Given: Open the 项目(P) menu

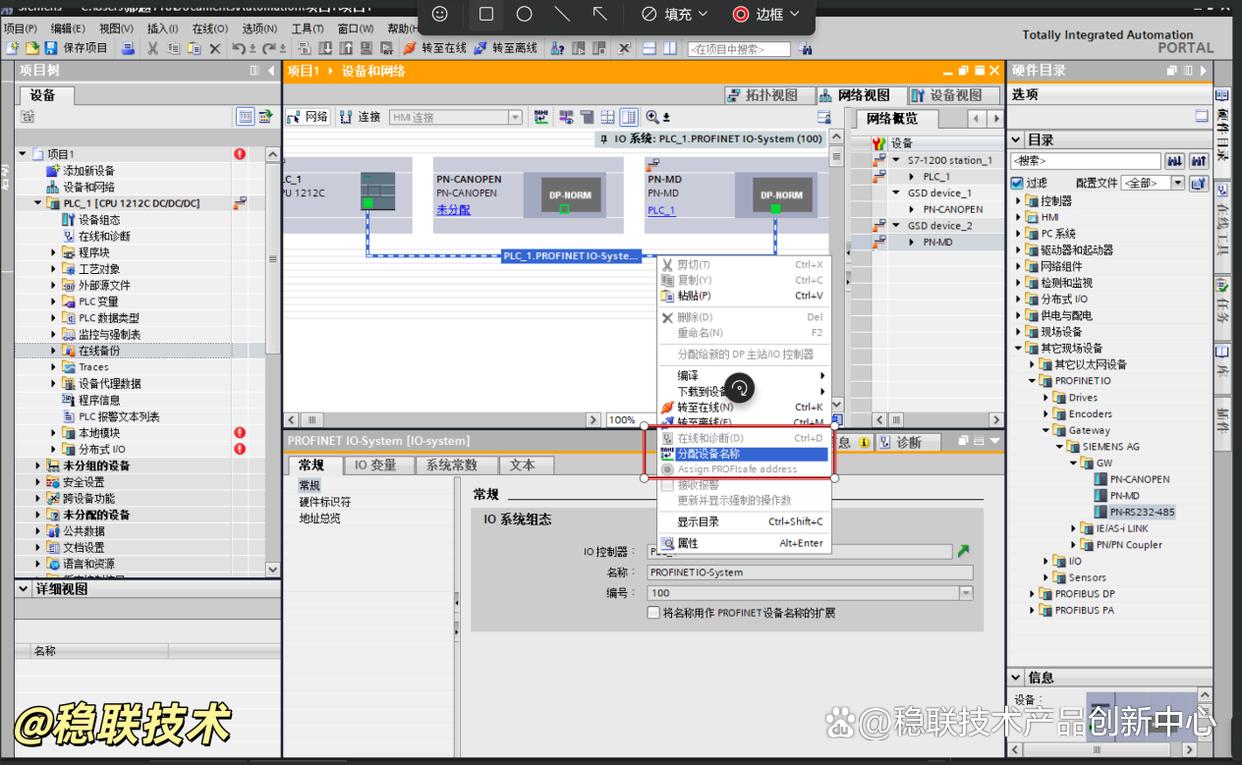Looking at the screenshot, I should point(20,28).
